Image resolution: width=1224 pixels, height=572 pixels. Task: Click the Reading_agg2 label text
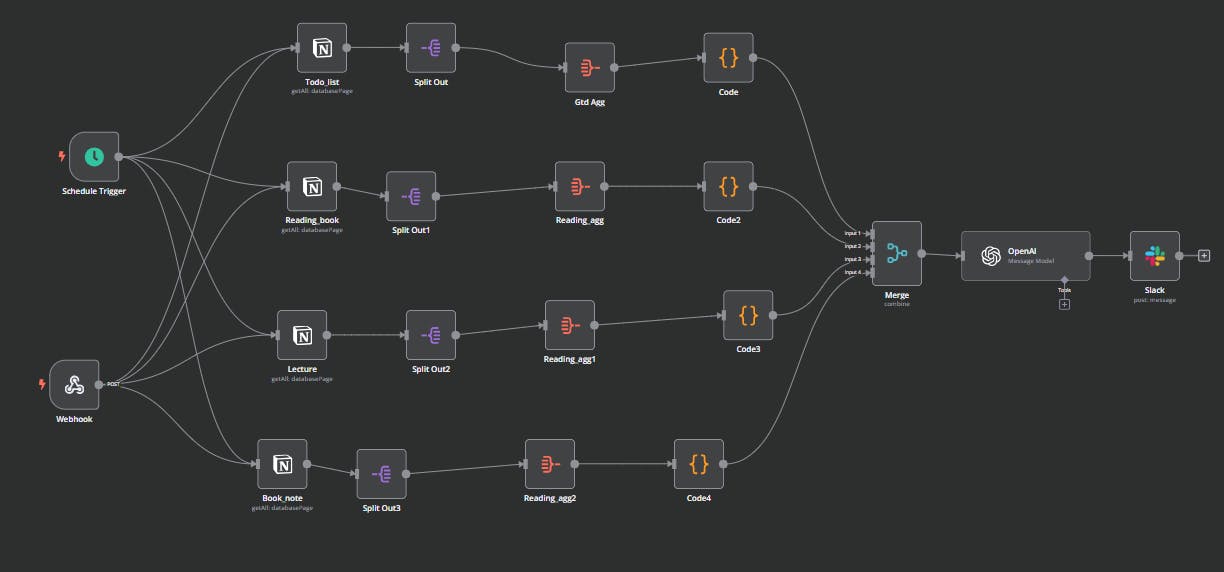(550, 498)
